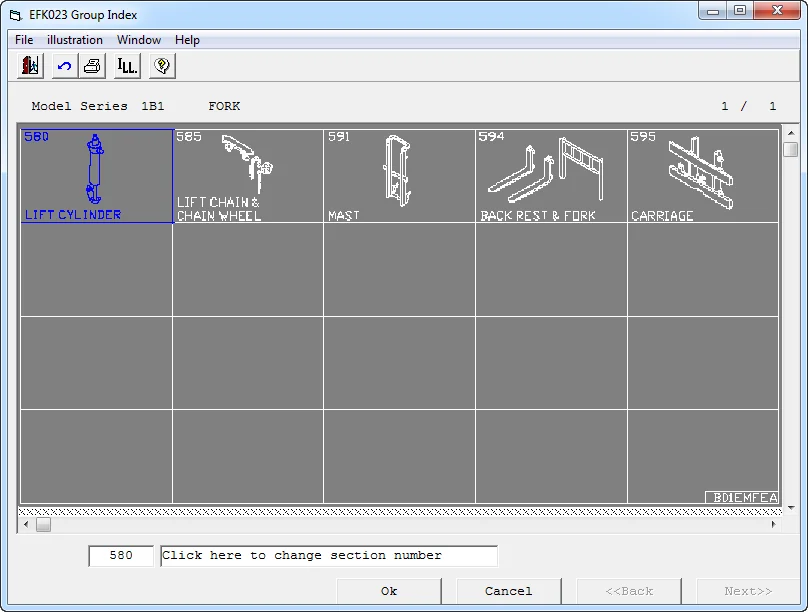Click the blue undo arrow icon

(x=65, y=66)
